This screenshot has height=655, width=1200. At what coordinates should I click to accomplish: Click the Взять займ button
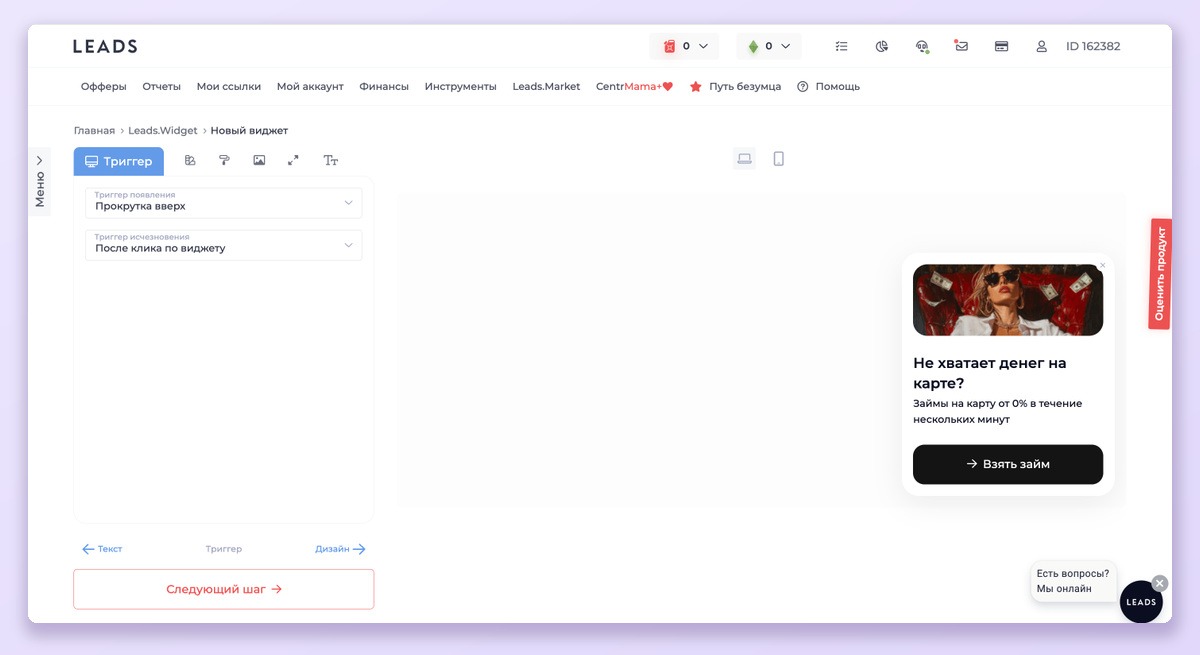[1008, 464]
